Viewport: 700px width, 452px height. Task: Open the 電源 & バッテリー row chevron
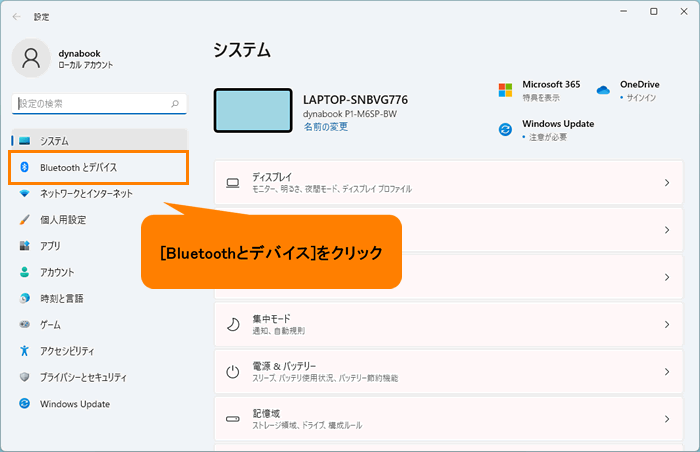667,372
